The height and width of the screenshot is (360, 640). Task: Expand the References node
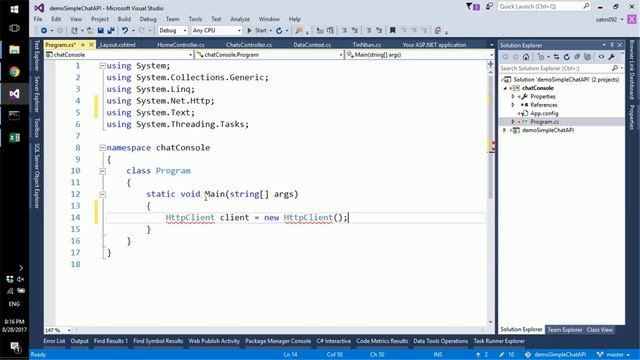pos(513,105)
